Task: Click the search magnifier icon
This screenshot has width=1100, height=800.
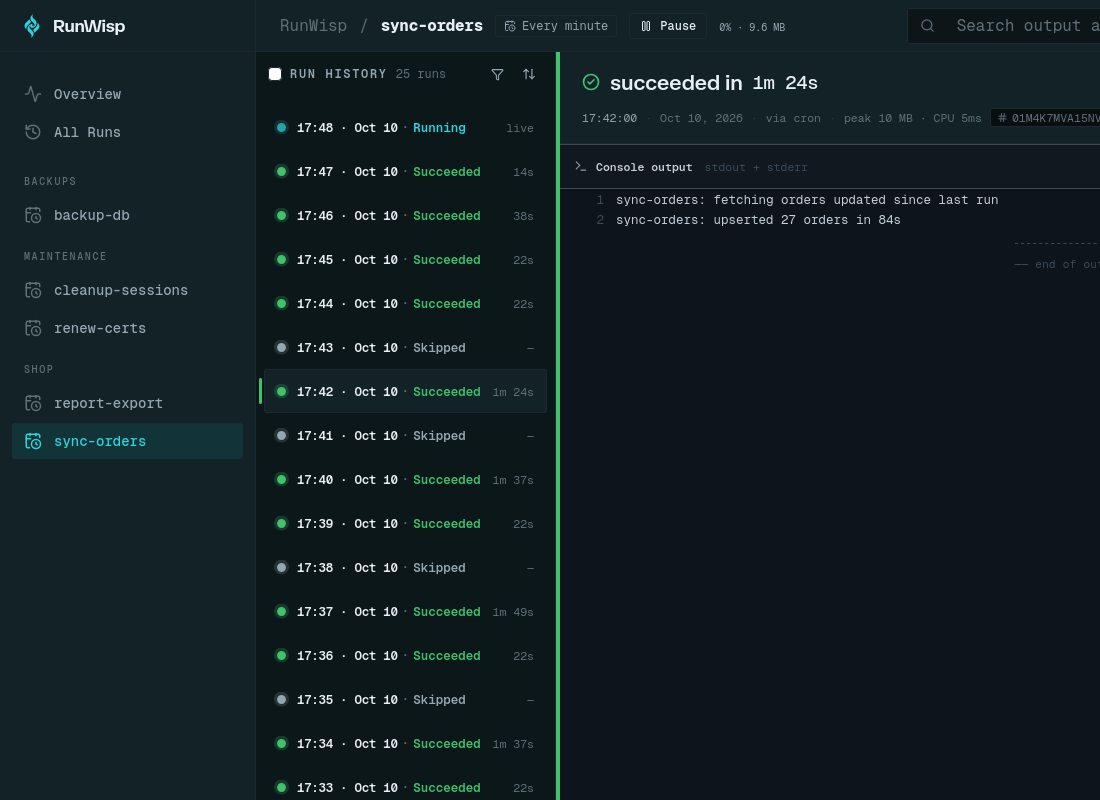Action: click(927, 26)
